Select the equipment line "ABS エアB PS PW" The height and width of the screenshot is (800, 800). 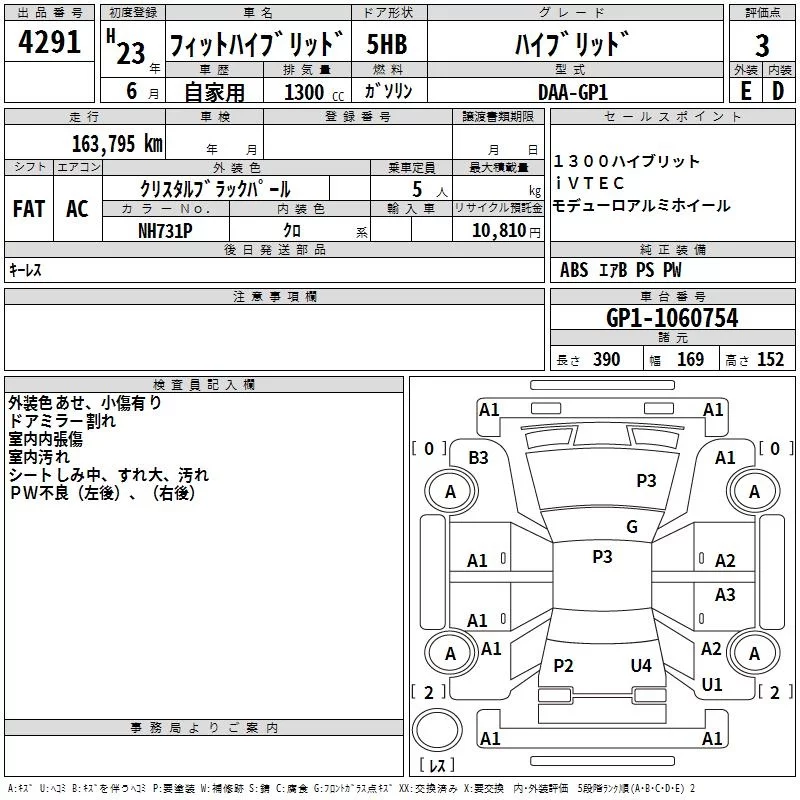pos(620,270)
